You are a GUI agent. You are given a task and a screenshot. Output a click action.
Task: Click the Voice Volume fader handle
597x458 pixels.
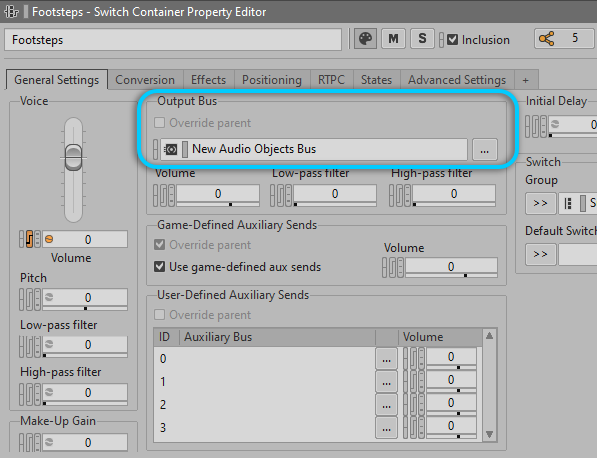(73, 157)
